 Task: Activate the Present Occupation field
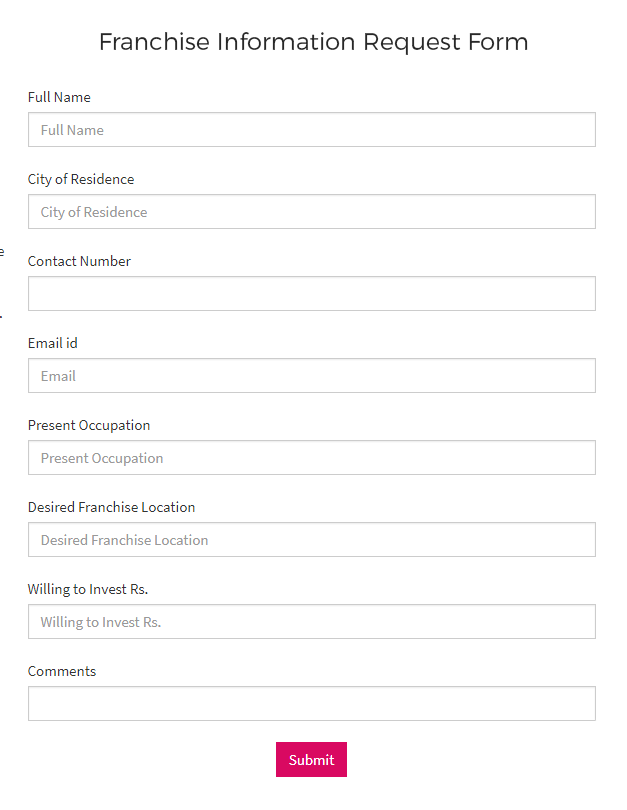[x=311, y=458]
